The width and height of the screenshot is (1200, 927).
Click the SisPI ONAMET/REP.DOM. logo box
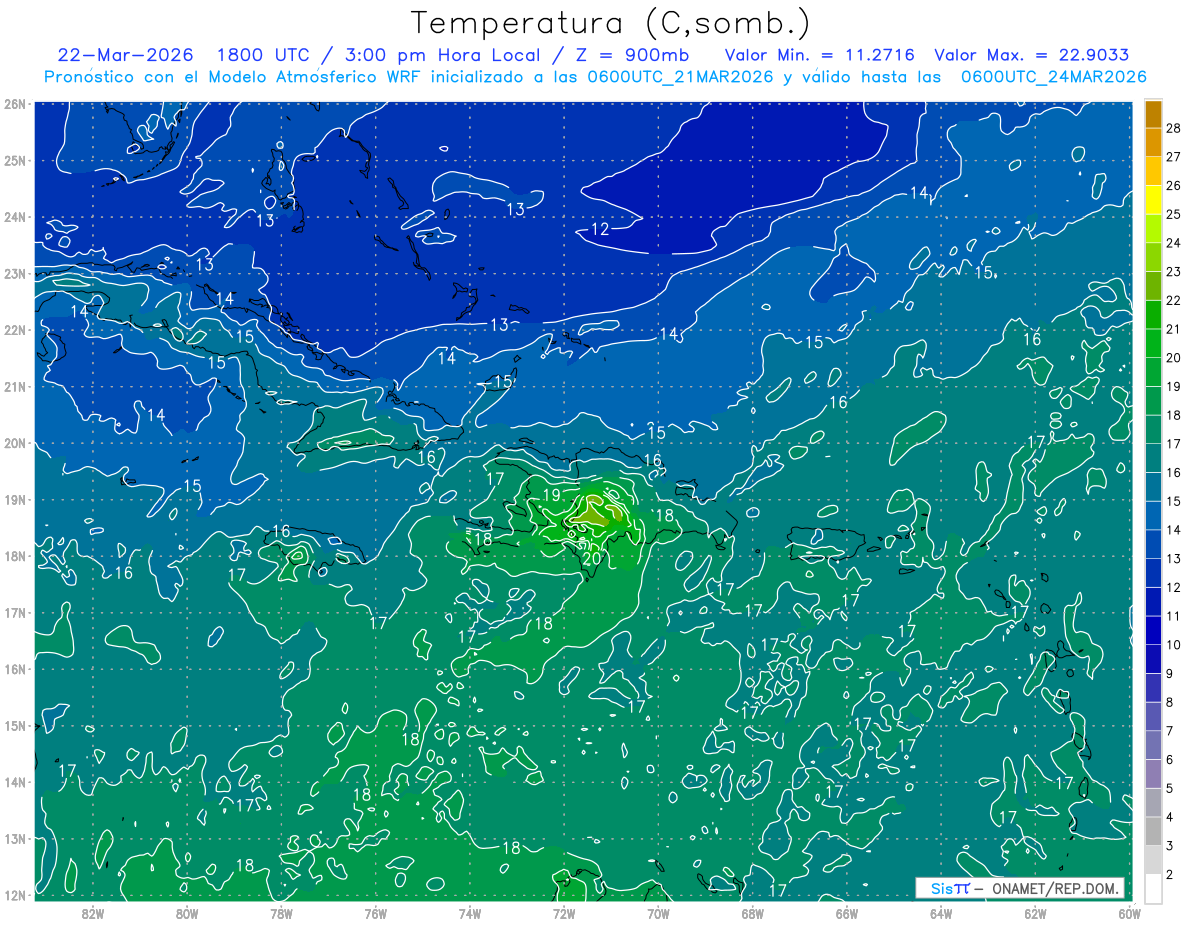tap(1020, 888)
